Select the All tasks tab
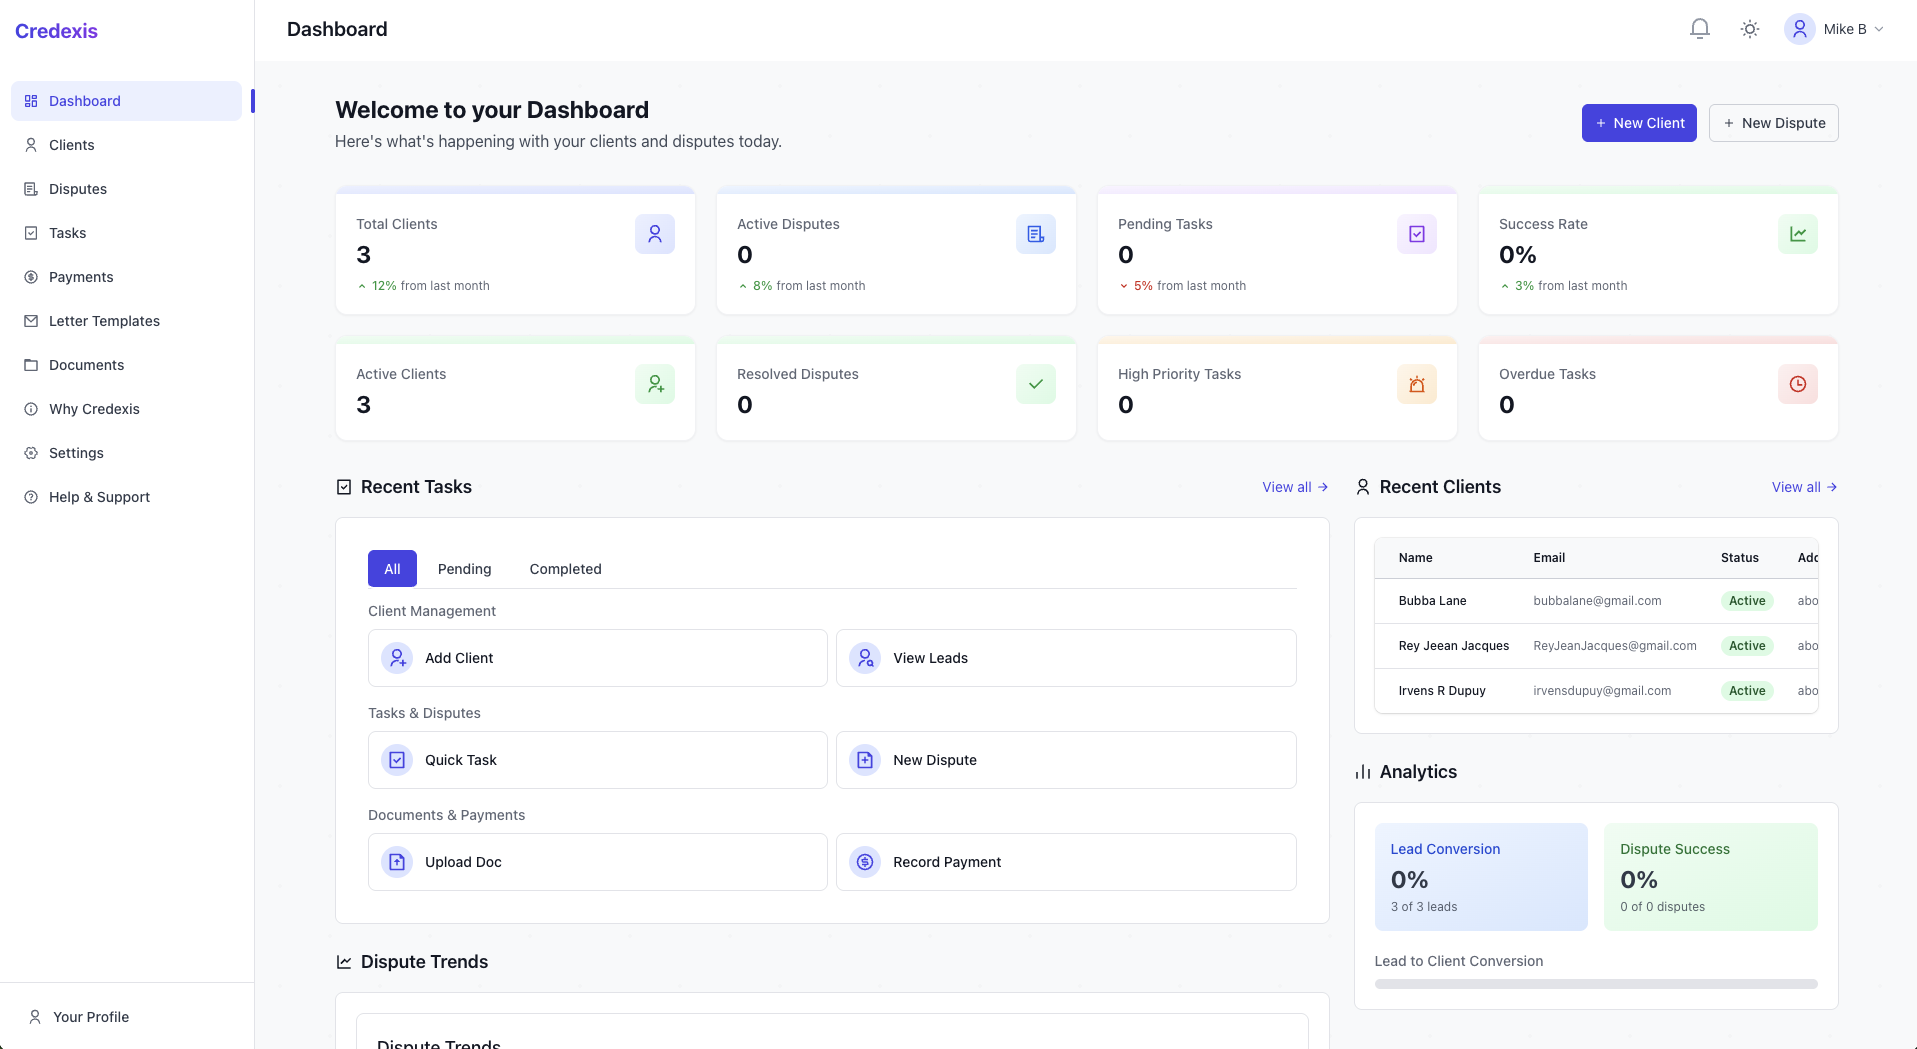Viewport: 1917px width, 1049px height. (x=392, y=569)
